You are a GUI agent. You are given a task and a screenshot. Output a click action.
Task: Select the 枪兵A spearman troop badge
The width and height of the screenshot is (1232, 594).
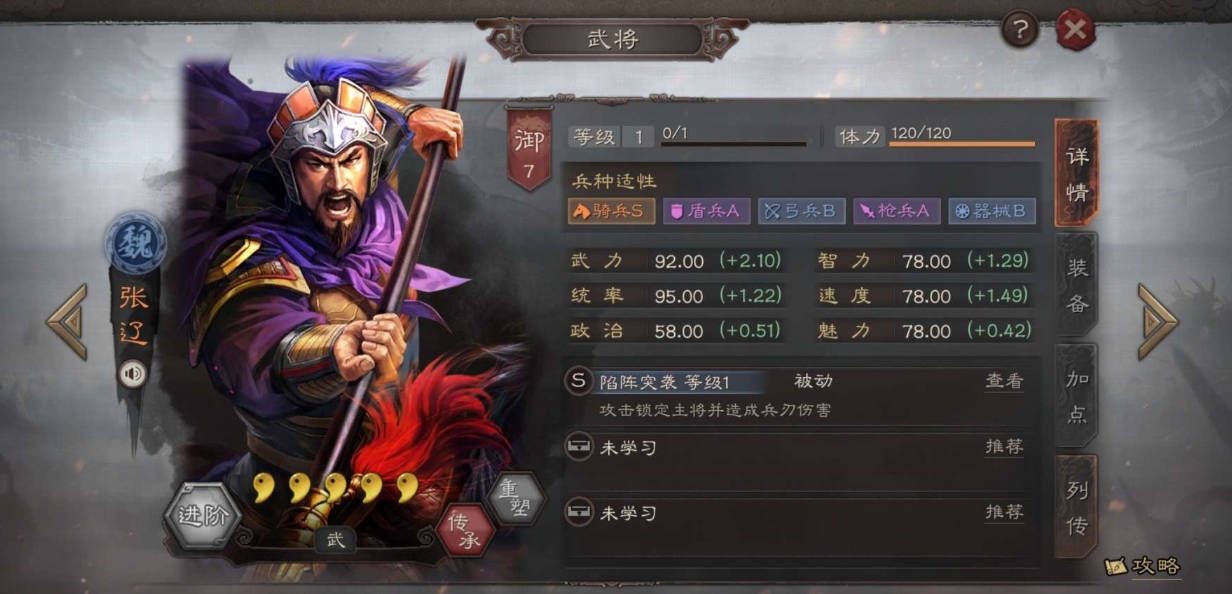[896, 211]
